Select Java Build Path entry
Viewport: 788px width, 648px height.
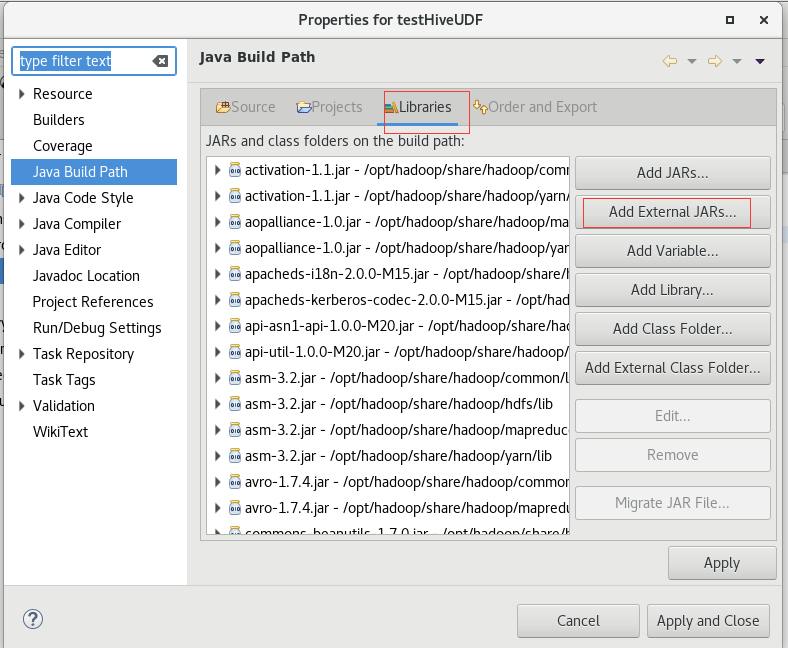(94, 172)
